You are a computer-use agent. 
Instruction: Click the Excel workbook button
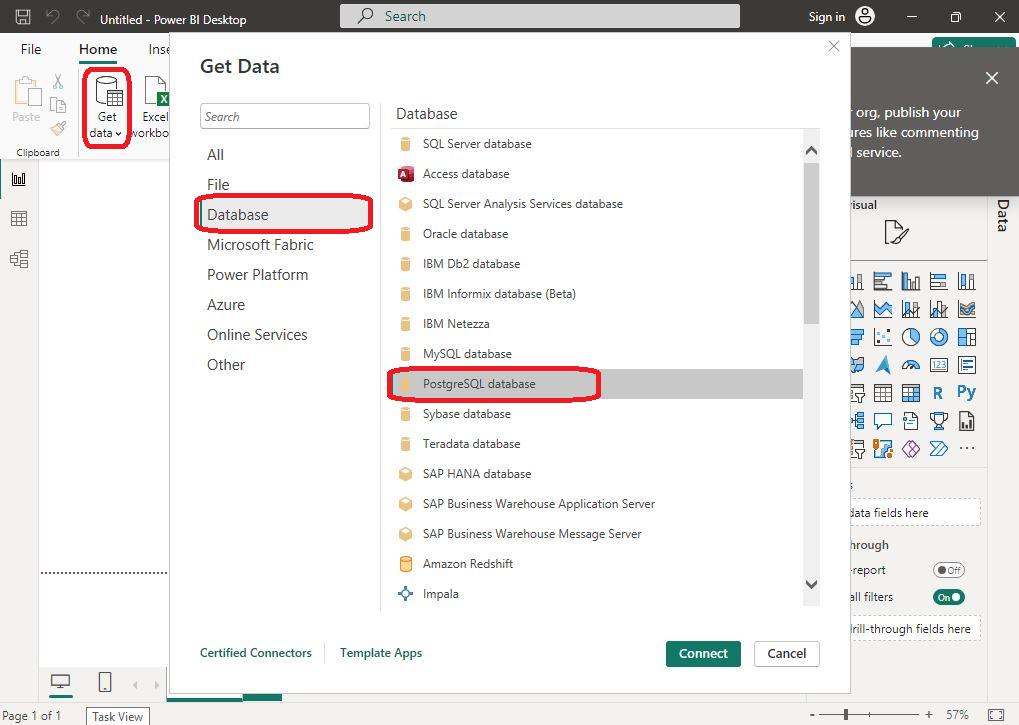pos(155,108)
